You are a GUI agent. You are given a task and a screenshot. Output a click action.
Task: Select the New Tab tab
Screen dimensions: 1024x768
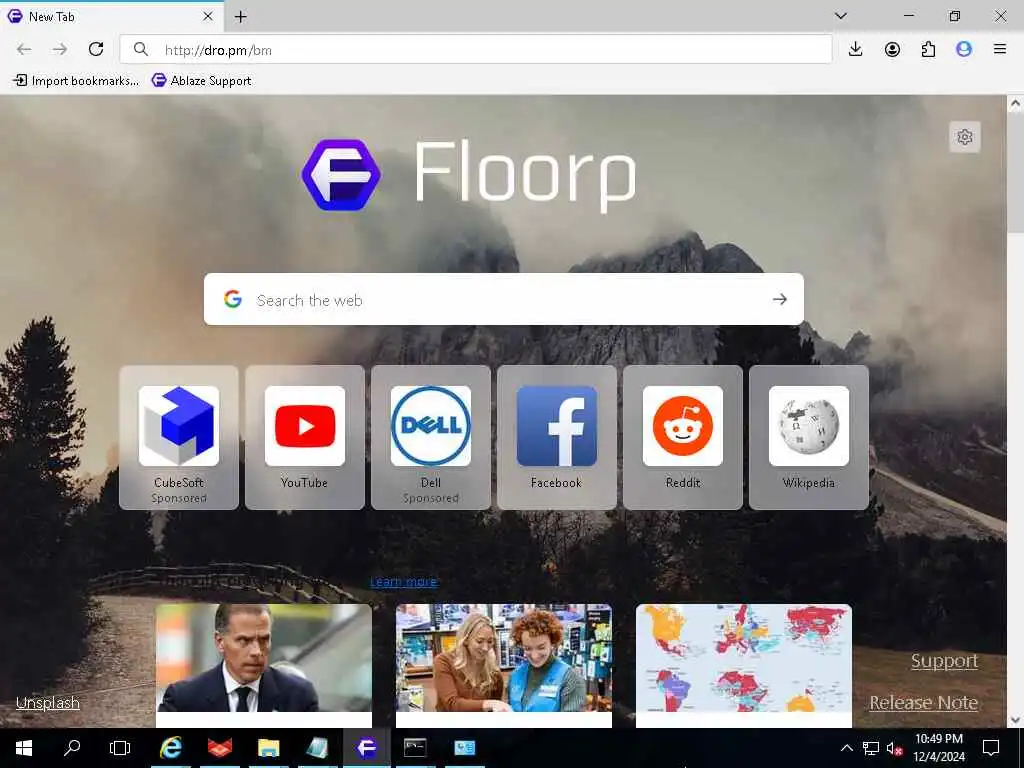tap(112, 16)
